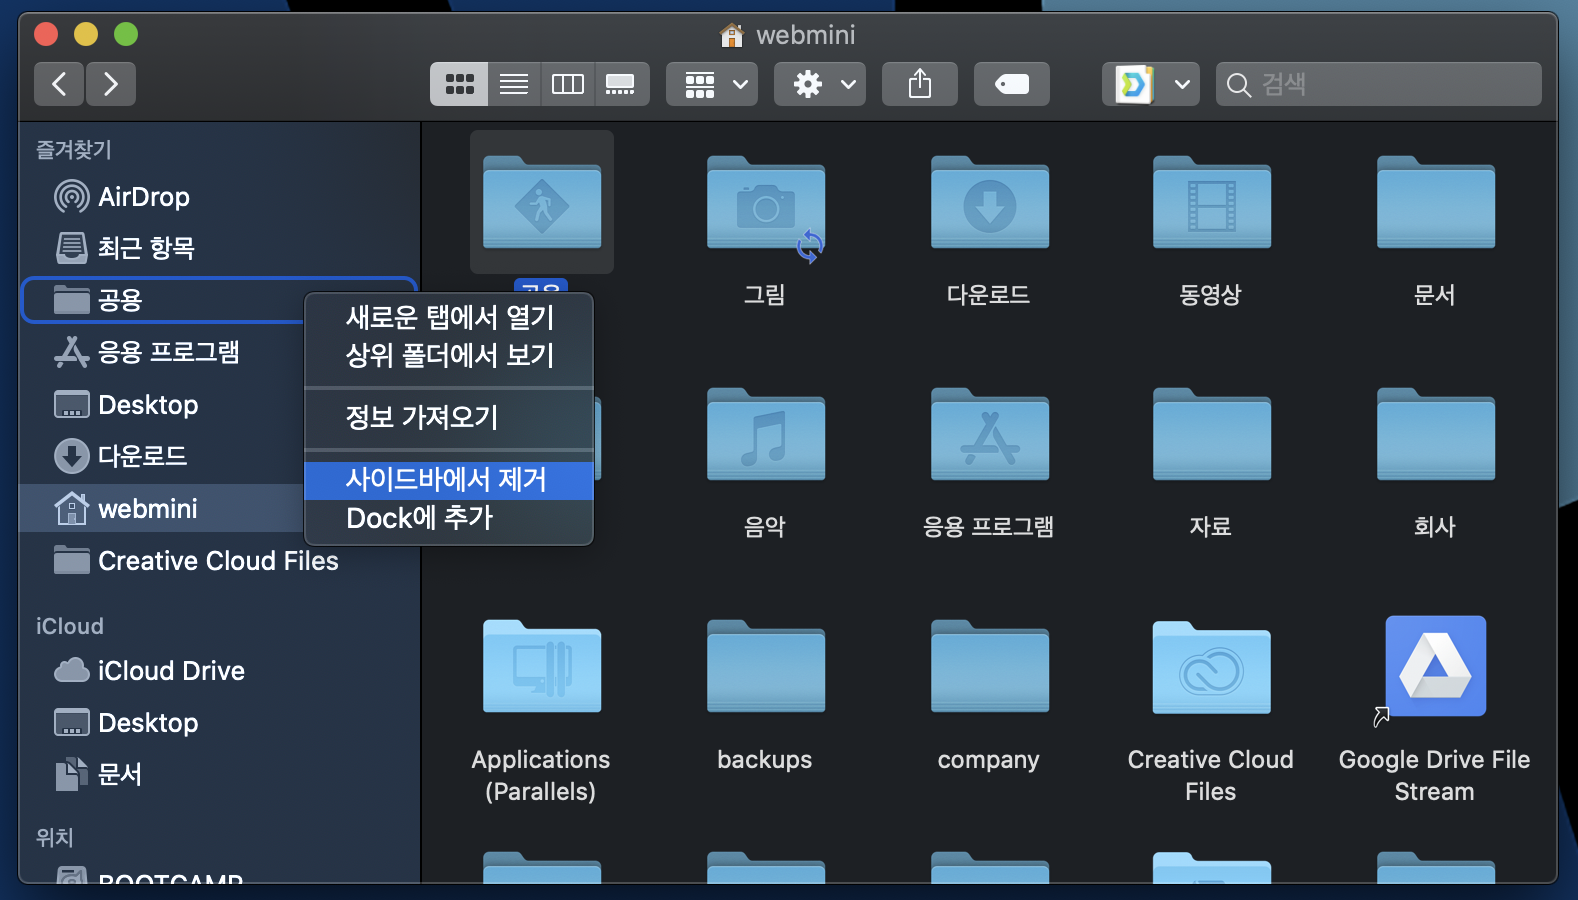
Task: Select 다운로드 in the sidebar
Action: click(163, 456)
